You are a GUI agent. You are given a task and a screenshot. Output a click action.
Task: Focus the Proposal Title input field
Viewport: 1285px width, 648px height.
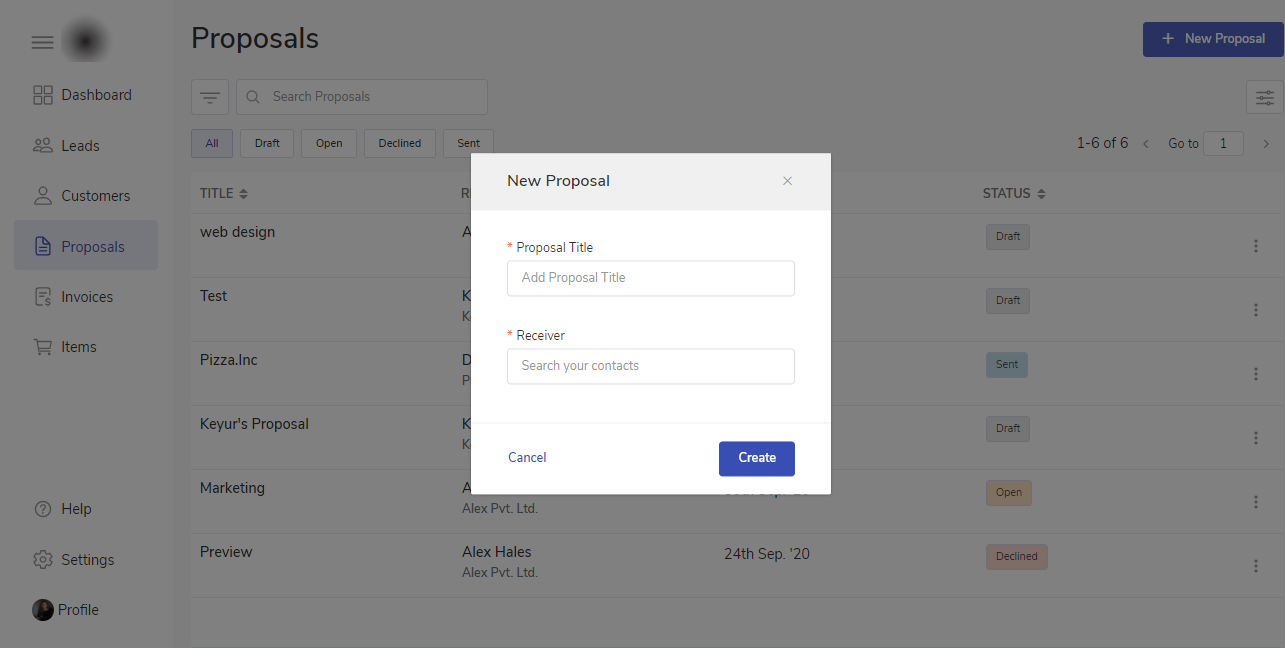pyautogui.click(x=650, y=278)
